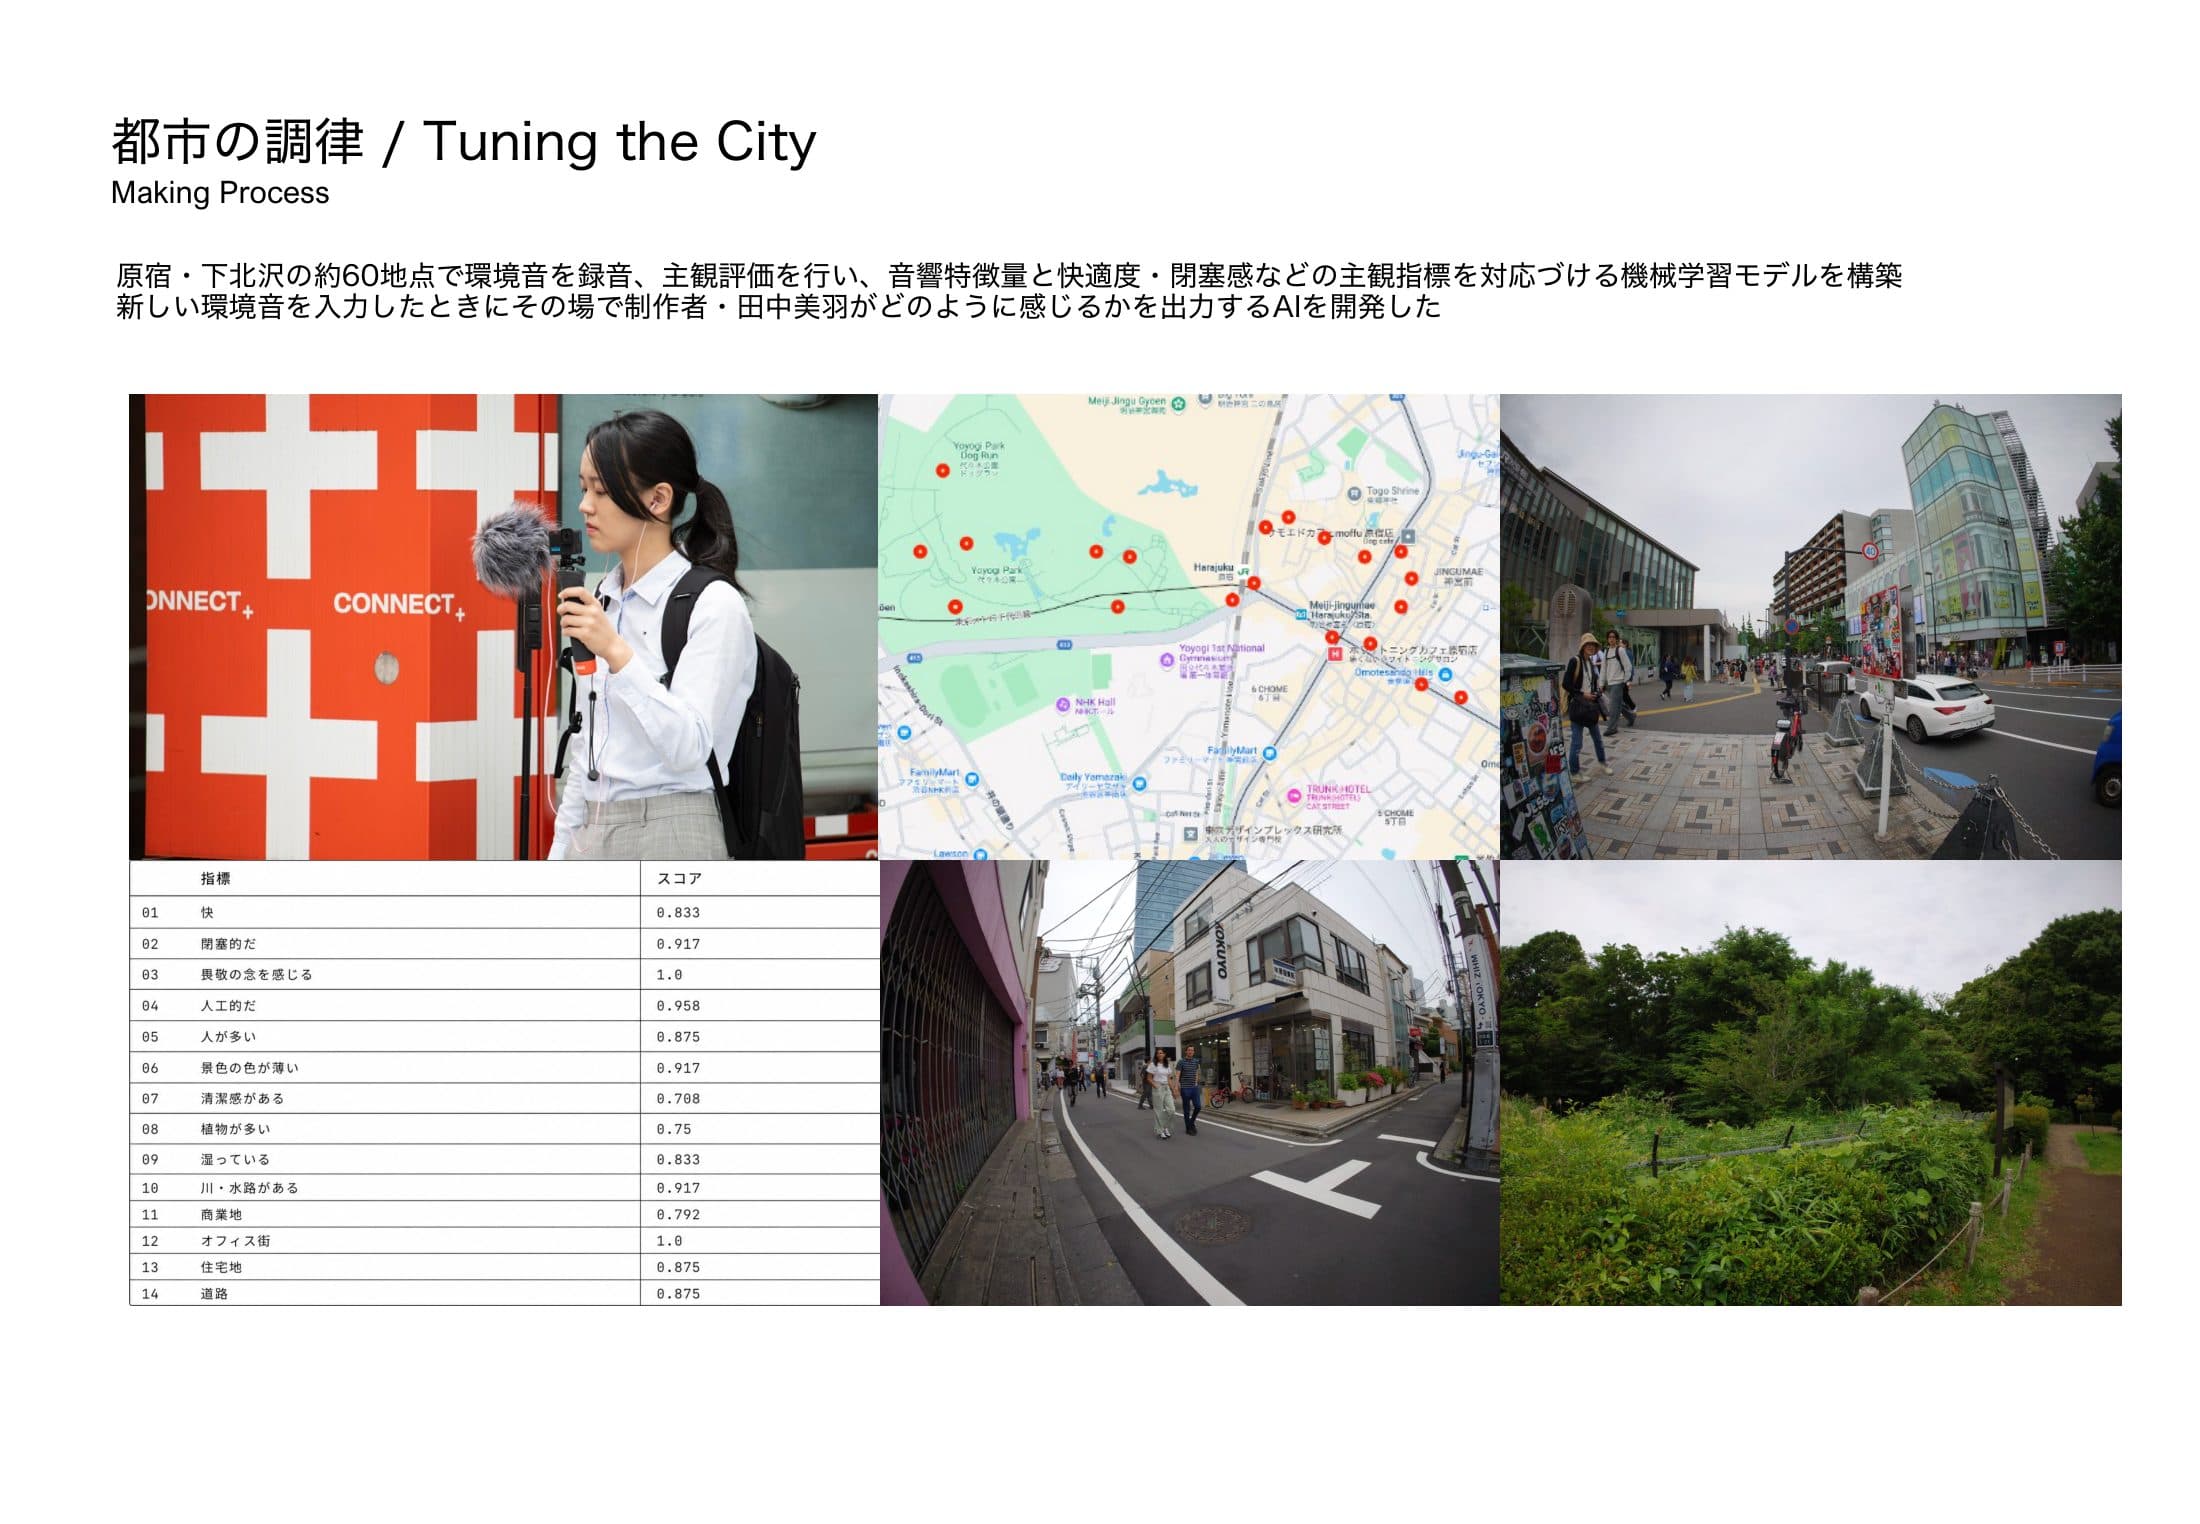Screen dimensions: 2200x1524
Task: Select the '閉塞的だ' indicator cell
Action: coord(229,944)
